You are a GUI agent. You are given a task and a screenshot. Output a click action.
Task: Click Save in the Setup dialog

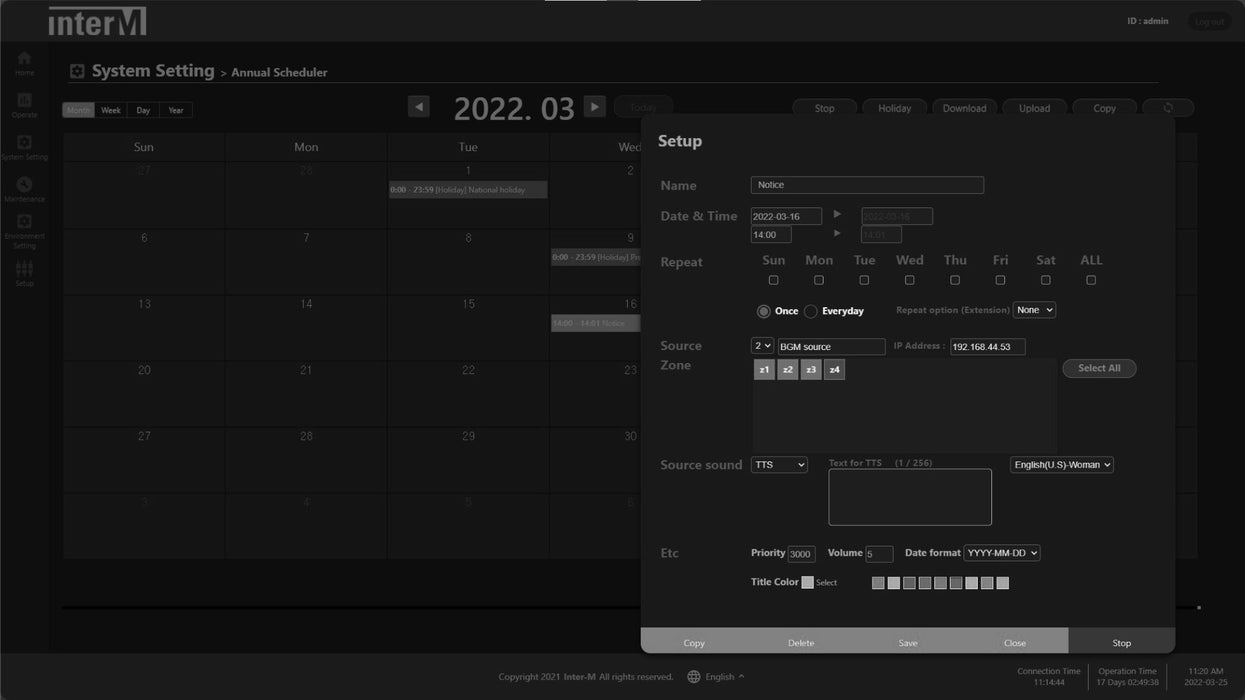[908, 643]
